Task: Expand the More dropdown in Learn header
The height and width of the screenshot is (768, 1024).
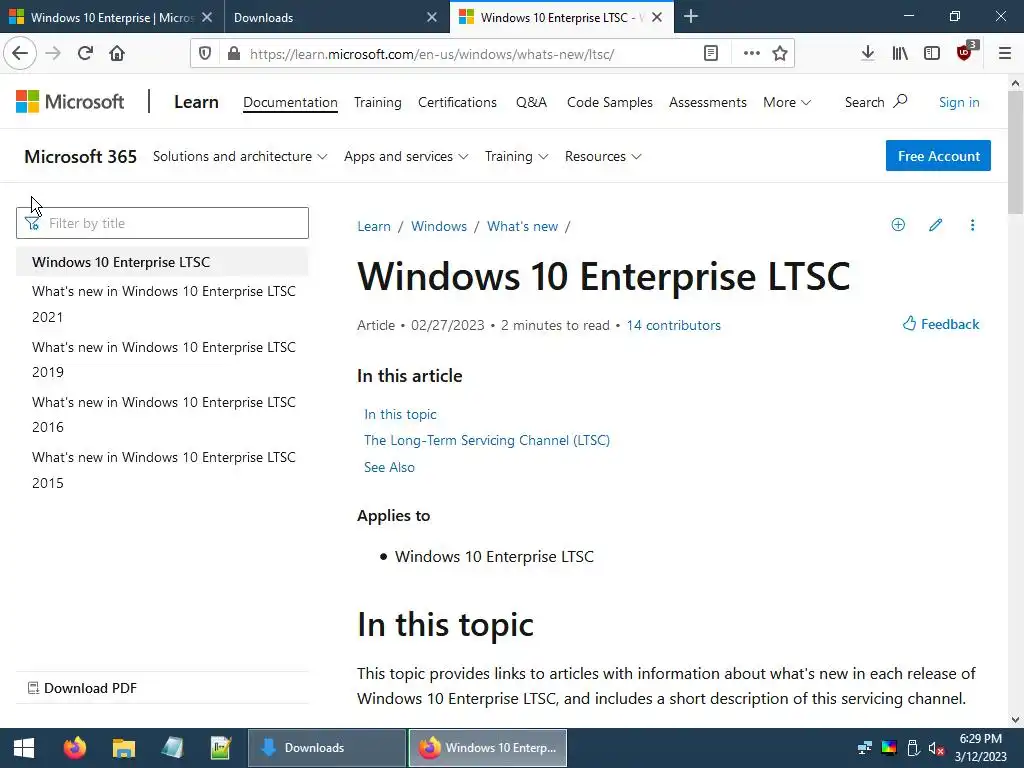Action: point(787,103)
